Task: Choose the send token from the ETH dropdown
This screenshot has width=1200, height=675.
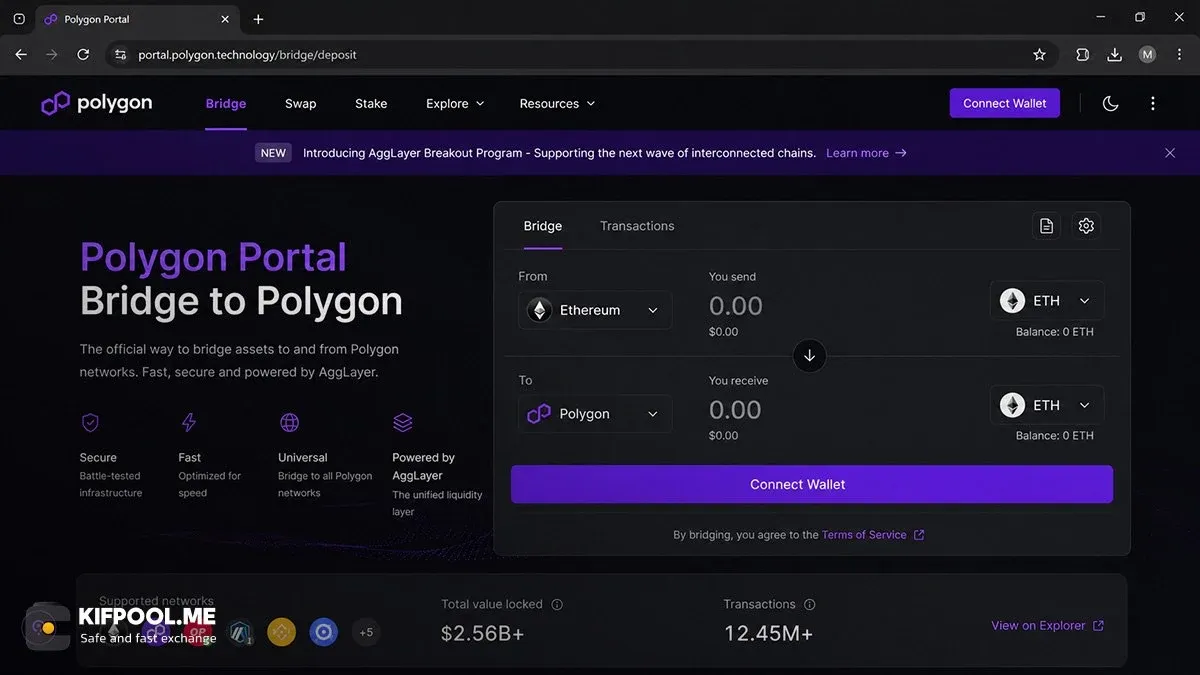Action: click(1047, 300)
